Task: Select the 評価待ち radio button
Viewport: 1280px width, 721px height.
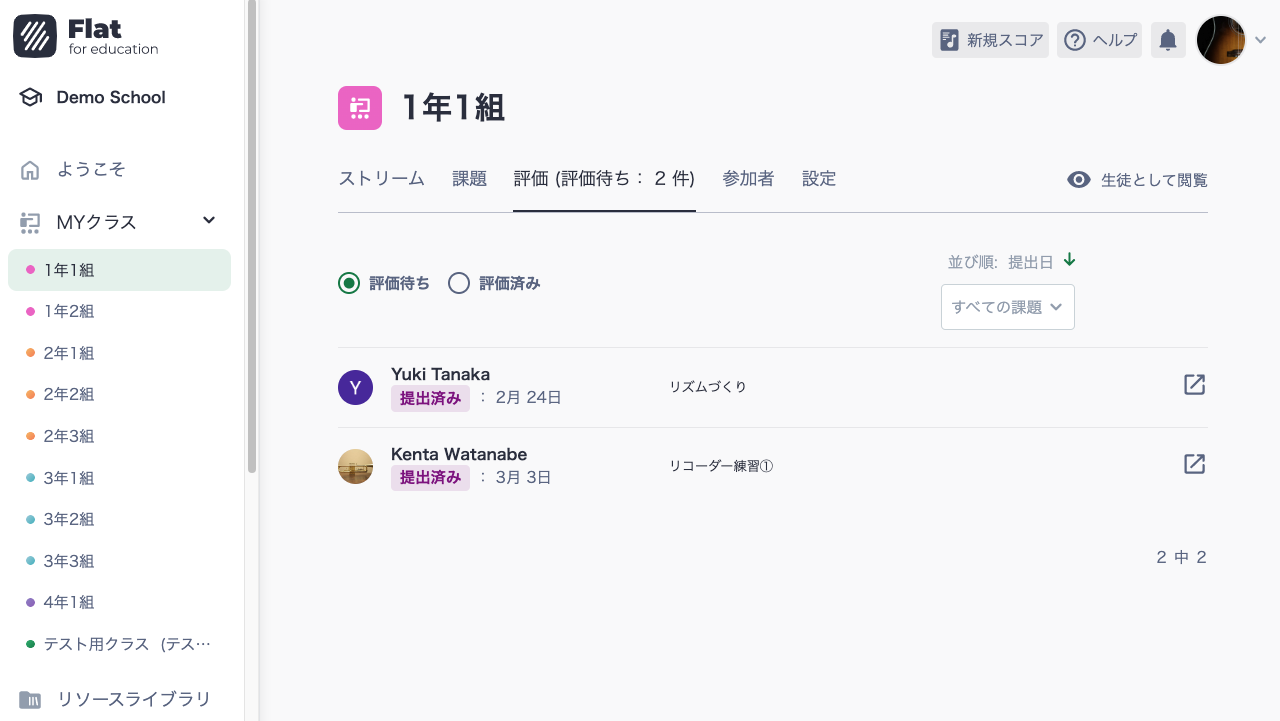Action: click(x=348, y=283)
